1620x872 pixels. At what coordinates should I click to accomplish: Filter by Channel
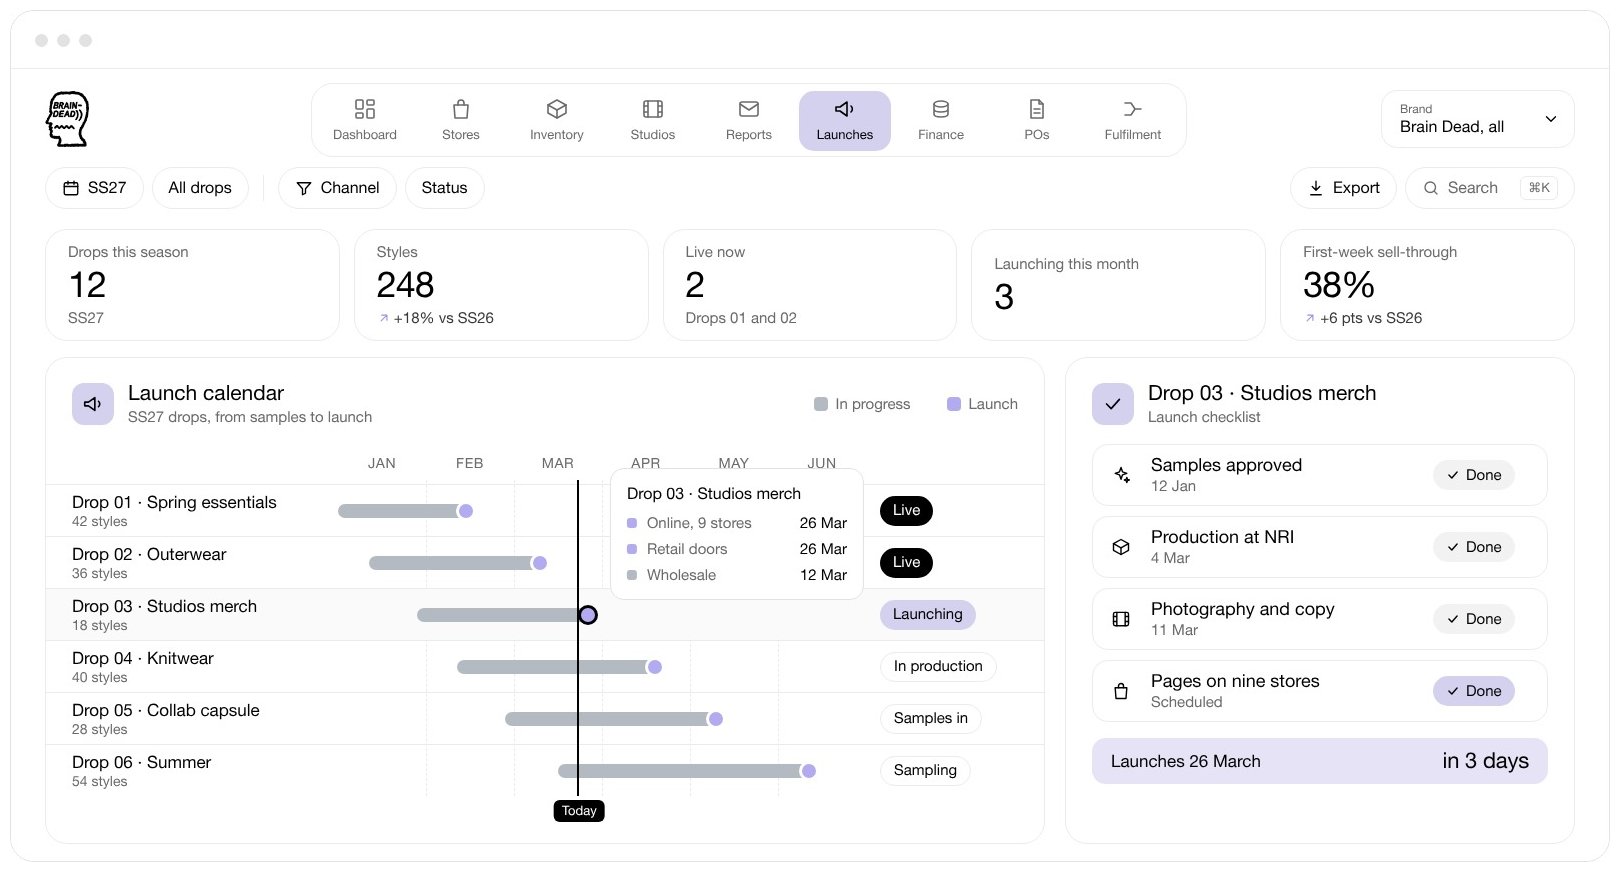338,188
